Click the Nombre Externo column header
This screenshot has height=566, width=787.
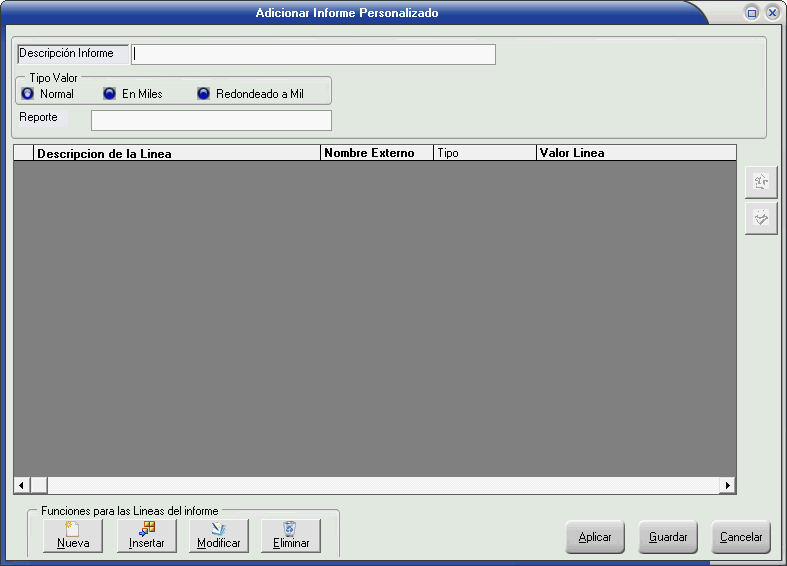click(x=376, y=153)
